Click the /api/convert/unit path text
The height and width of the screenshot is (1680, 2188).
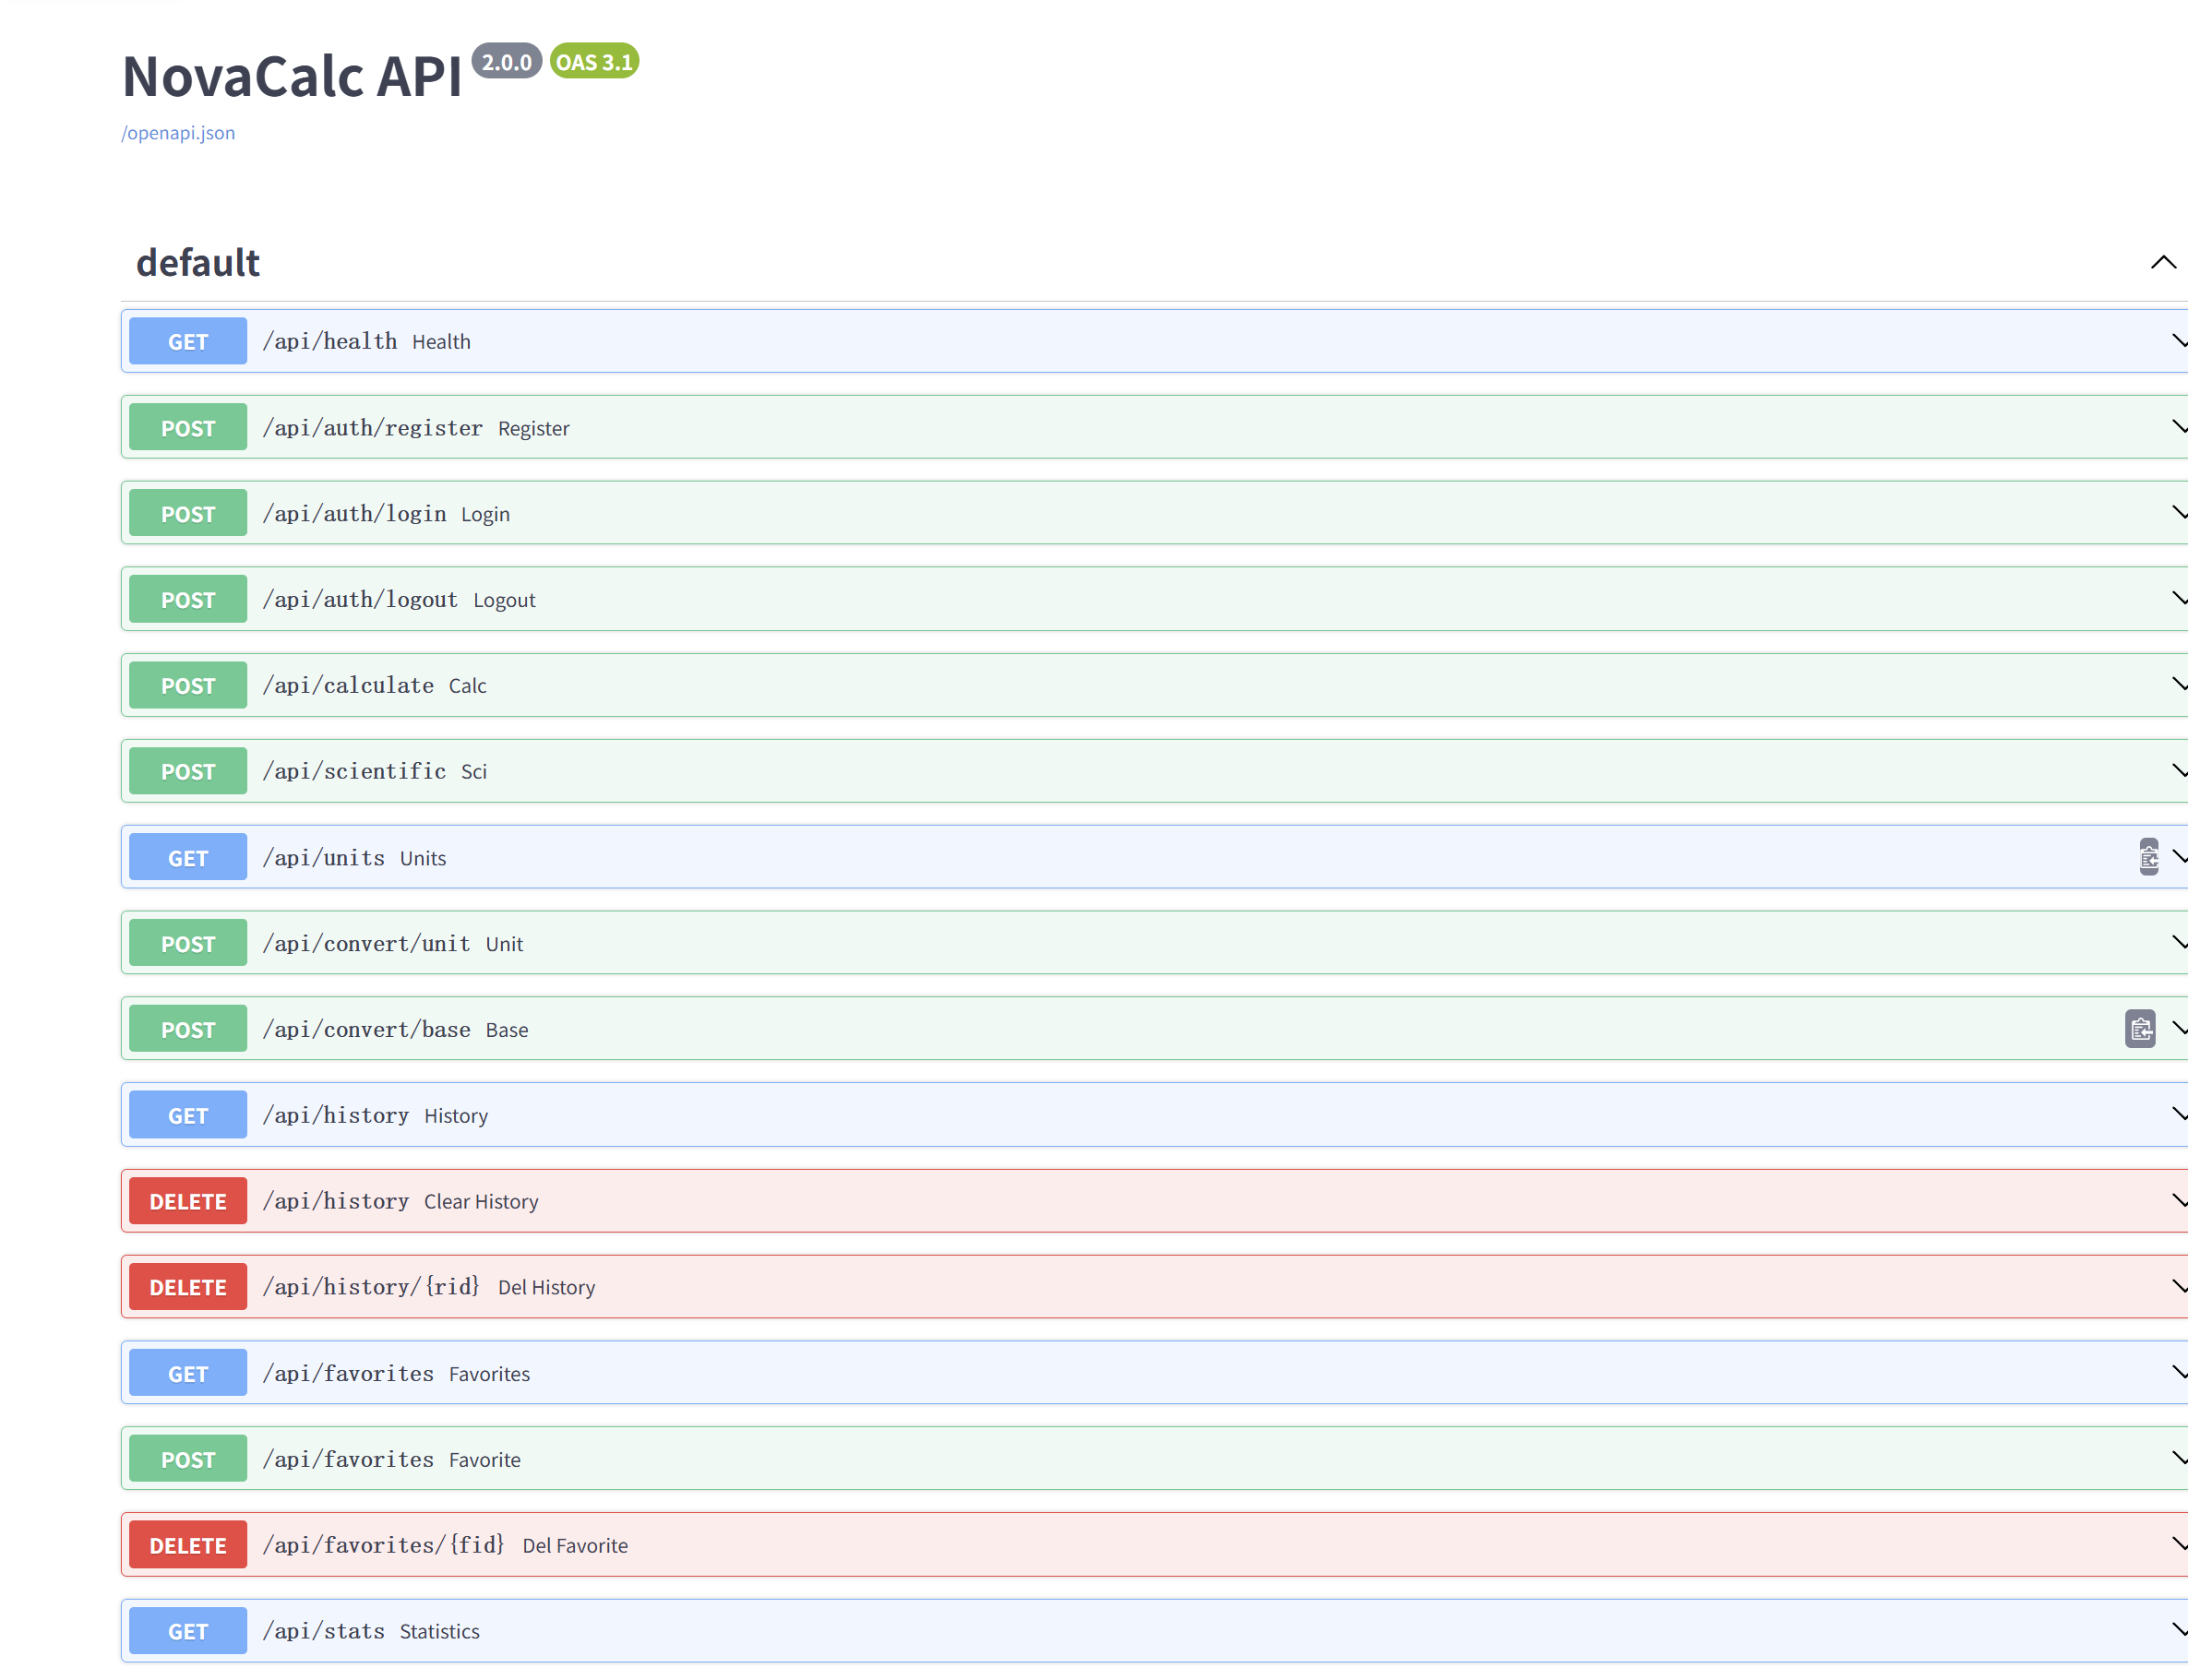(366, 943)
